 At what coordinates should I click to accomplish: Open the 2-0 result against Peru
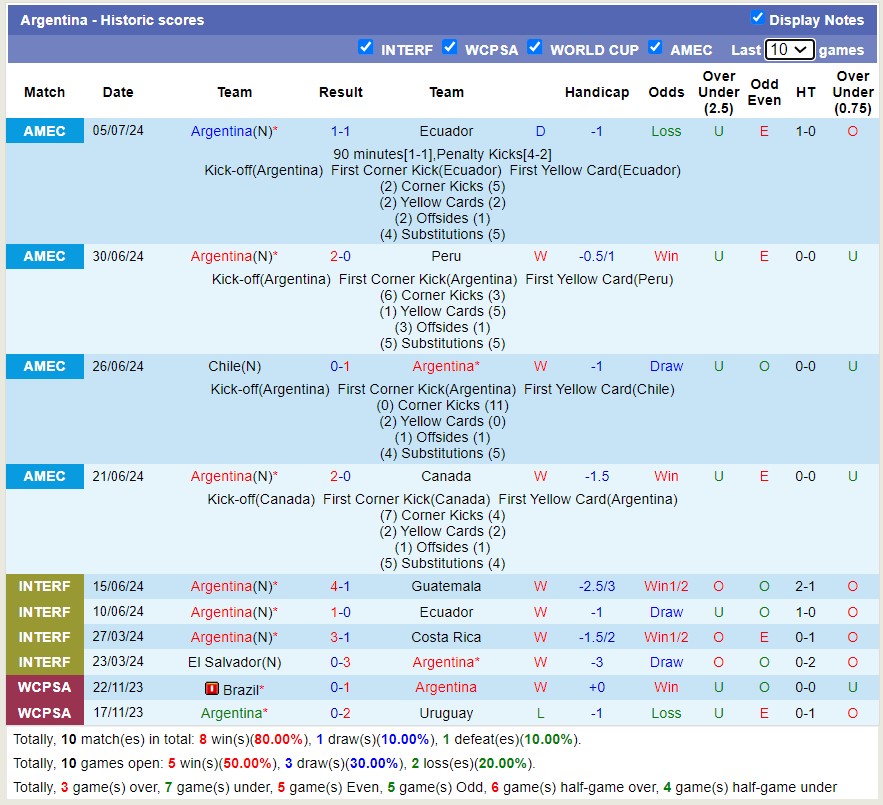[x=340, y=256]
